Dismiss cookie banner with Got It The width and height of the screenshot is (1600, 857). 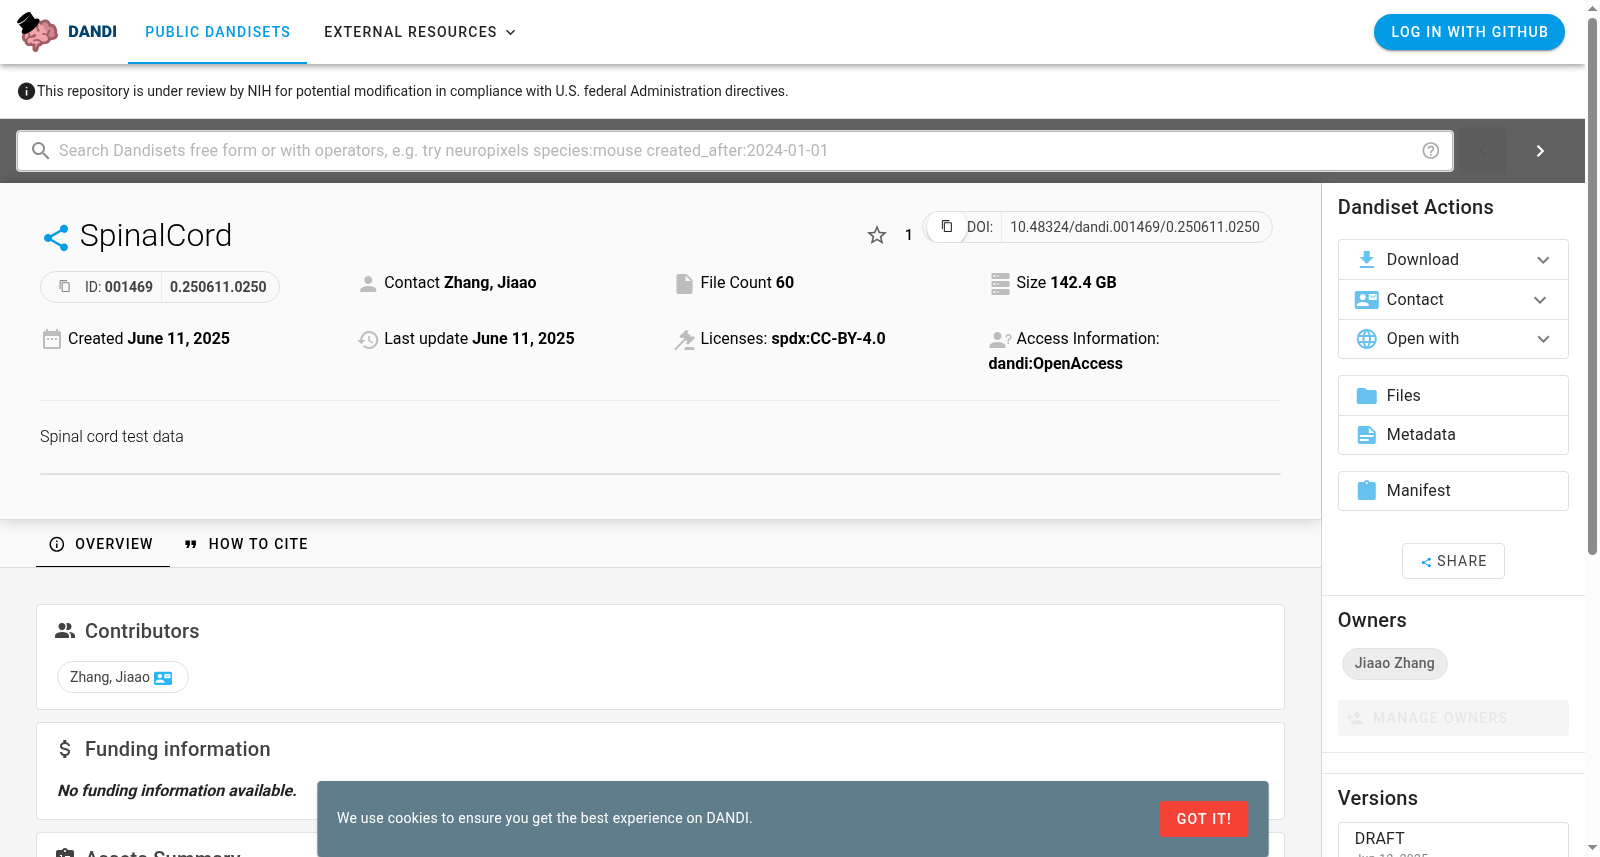point(1203,819)
